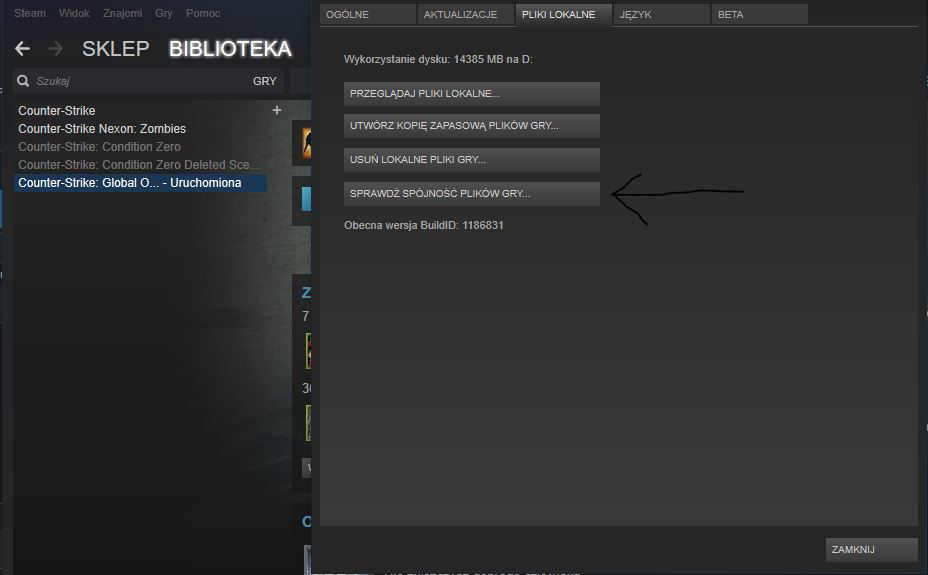Click the plus icon beside Counter-Strike
The height and width of the screenshot is (575, 928).
point(276,110)
